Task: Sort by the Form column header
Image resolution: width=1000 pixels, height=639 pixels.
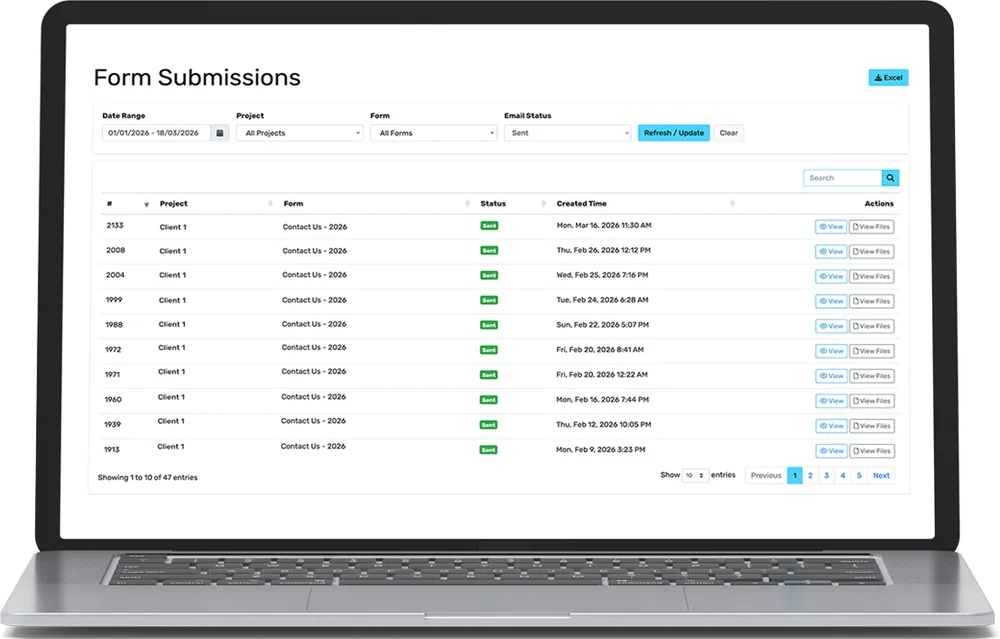Action: (x=293, y=203)
